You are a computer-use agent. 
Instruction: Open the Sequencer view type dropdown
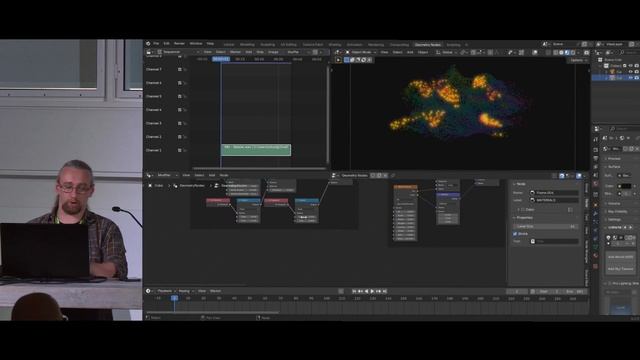pos(178,52)
